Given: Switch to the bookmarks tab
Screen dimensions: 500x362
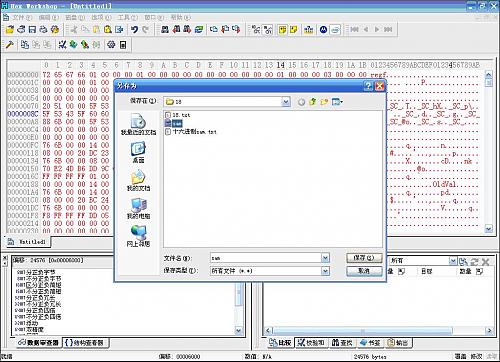Looking at the screenshot, I should click(371, 342).
